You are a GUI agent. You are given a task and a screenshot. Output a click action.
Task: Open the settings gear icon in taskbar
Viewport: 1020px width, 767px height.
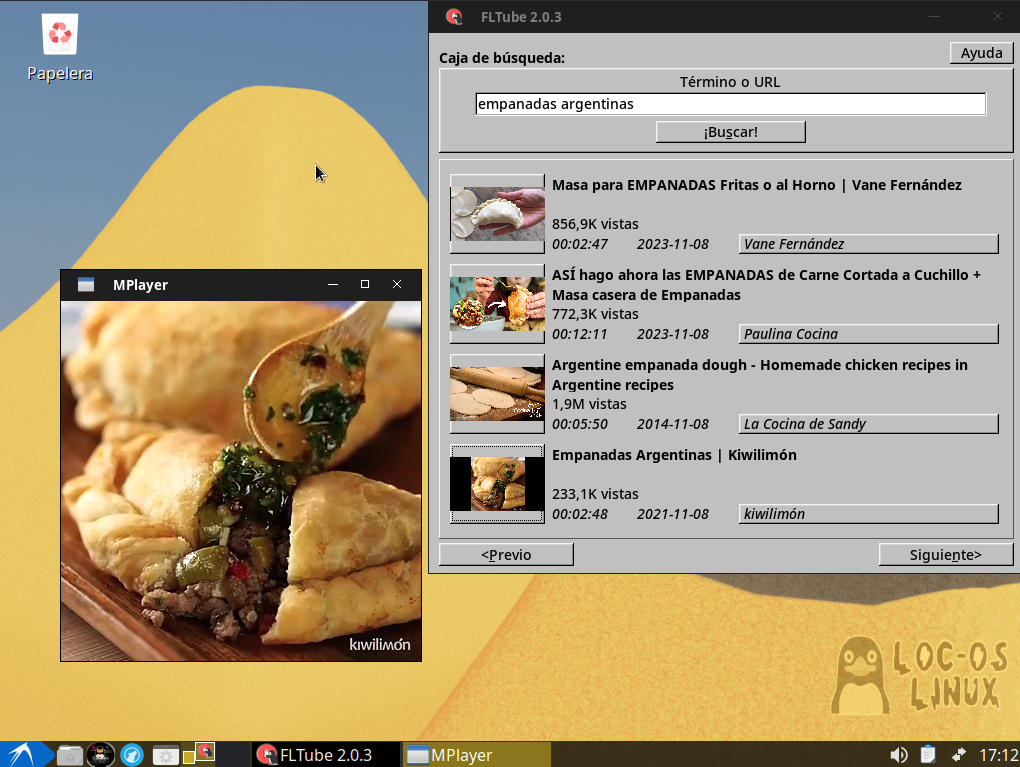[x=165, y=755]
